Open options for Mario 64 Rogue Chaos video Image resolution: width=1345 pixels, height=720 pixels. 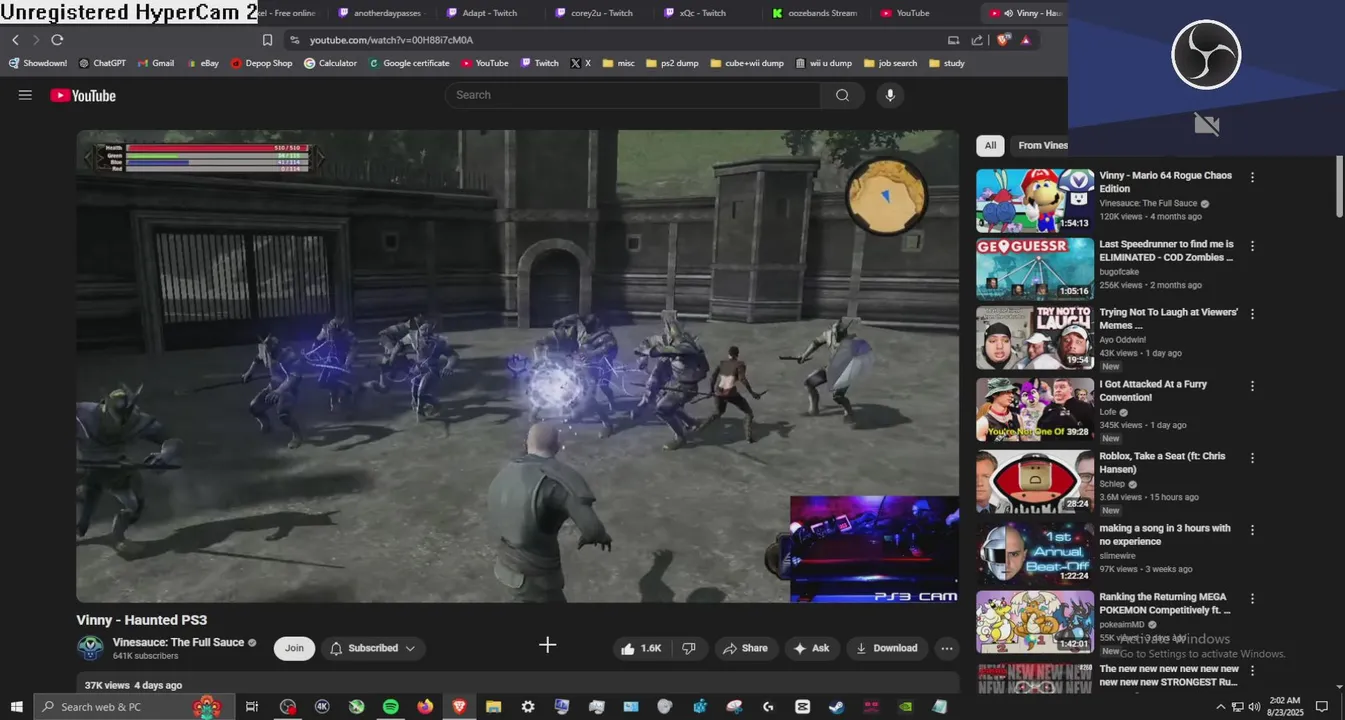(x=1252, y=177)
